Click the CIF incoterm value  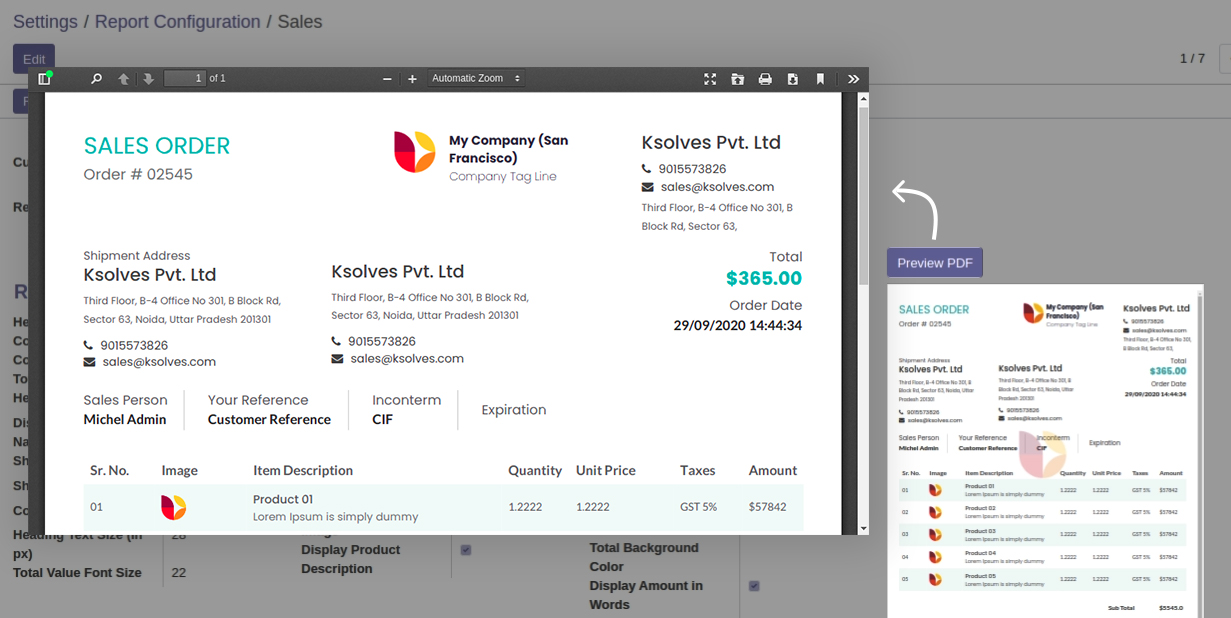[383, 419]
